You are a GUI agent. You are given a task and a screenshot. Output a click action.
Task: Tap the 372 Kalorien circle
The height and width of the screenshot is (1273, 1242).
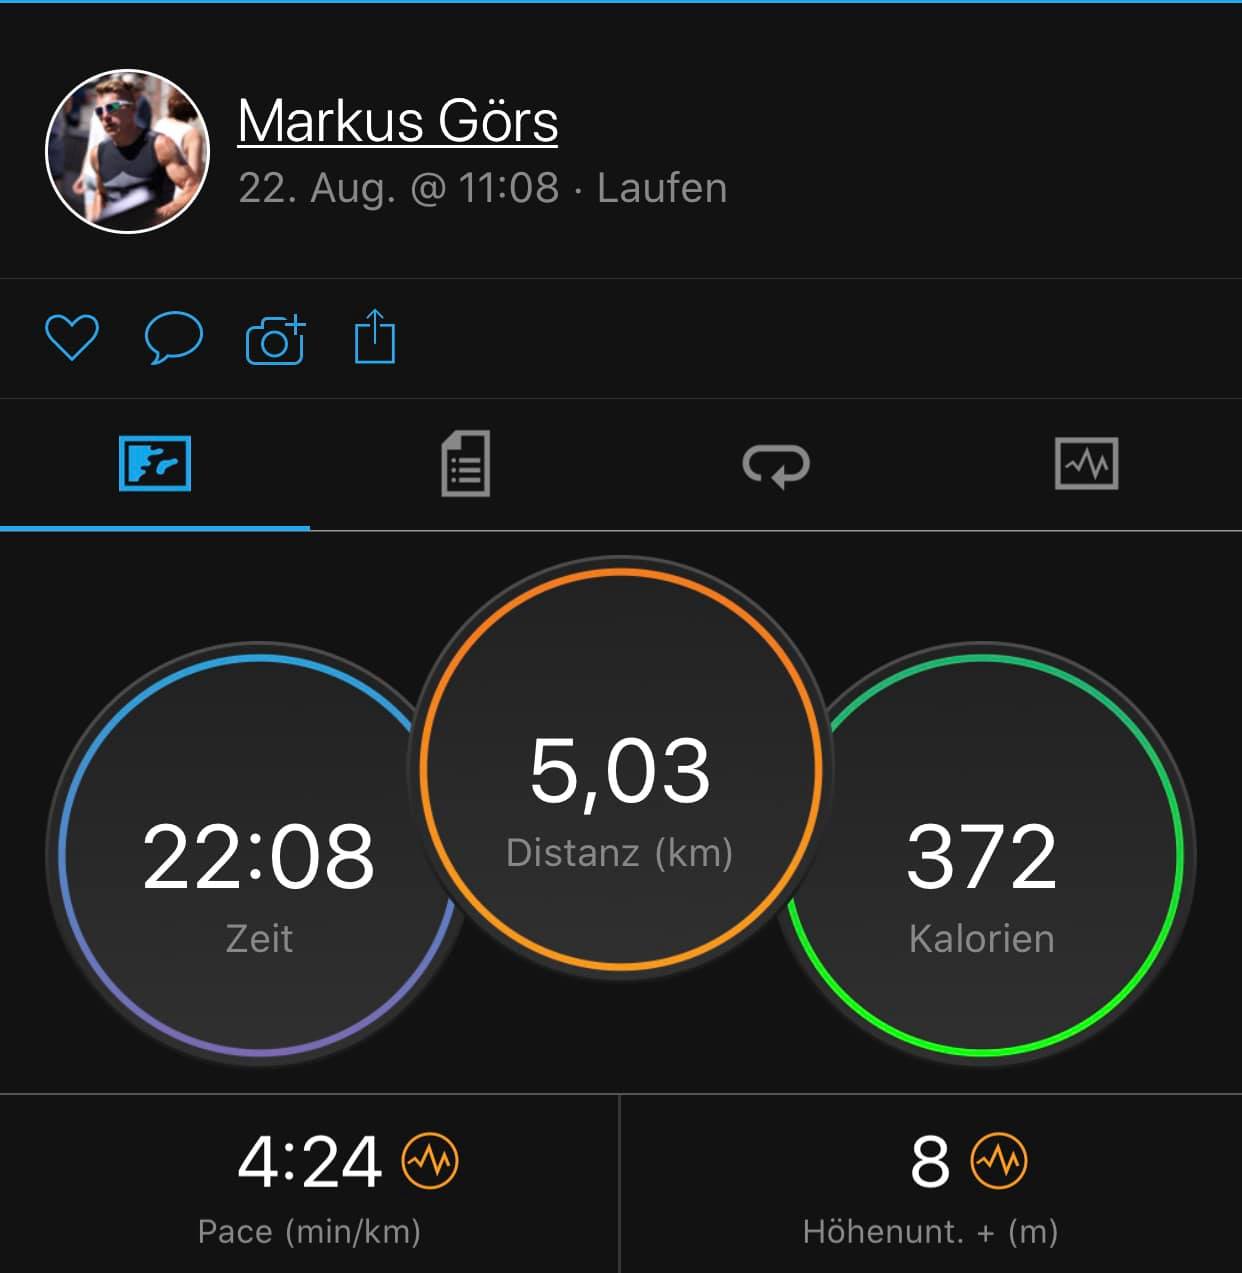click(982, 856)
